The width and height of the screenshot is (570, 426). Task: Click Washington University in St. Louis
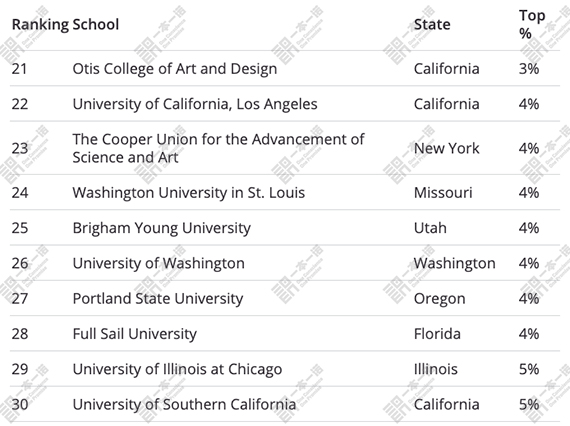click(x=189, y=193)
